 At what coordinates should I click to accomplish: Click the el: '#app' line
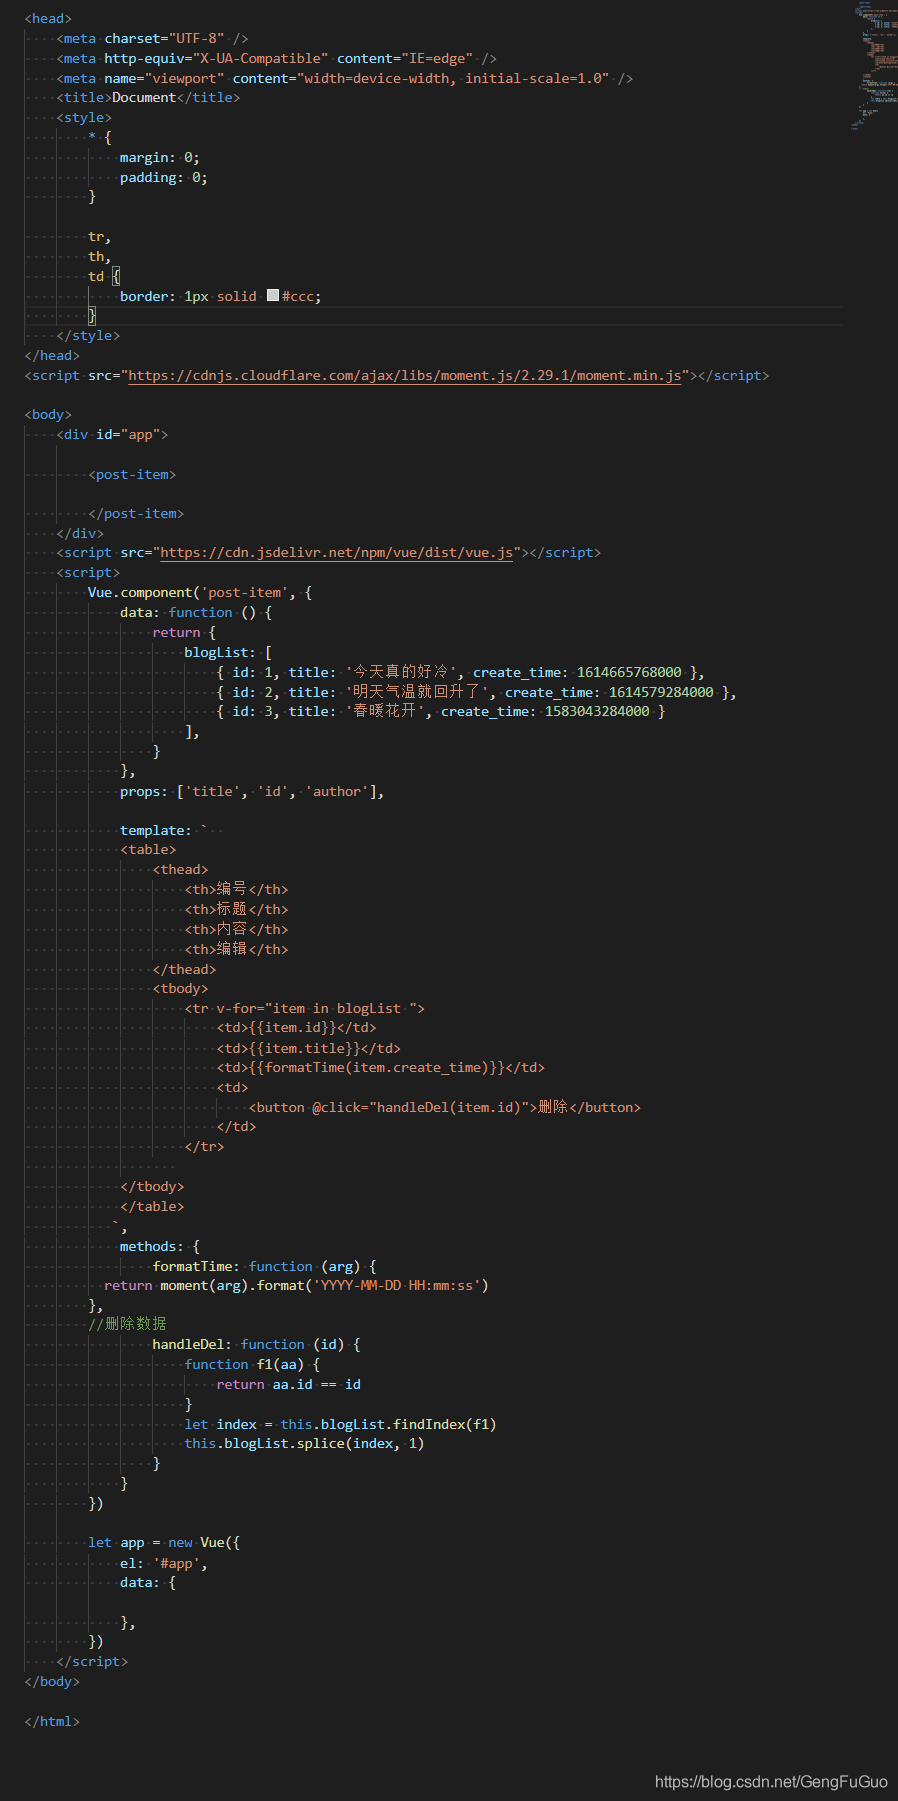pyautogui.click(x=164, y=1563)
